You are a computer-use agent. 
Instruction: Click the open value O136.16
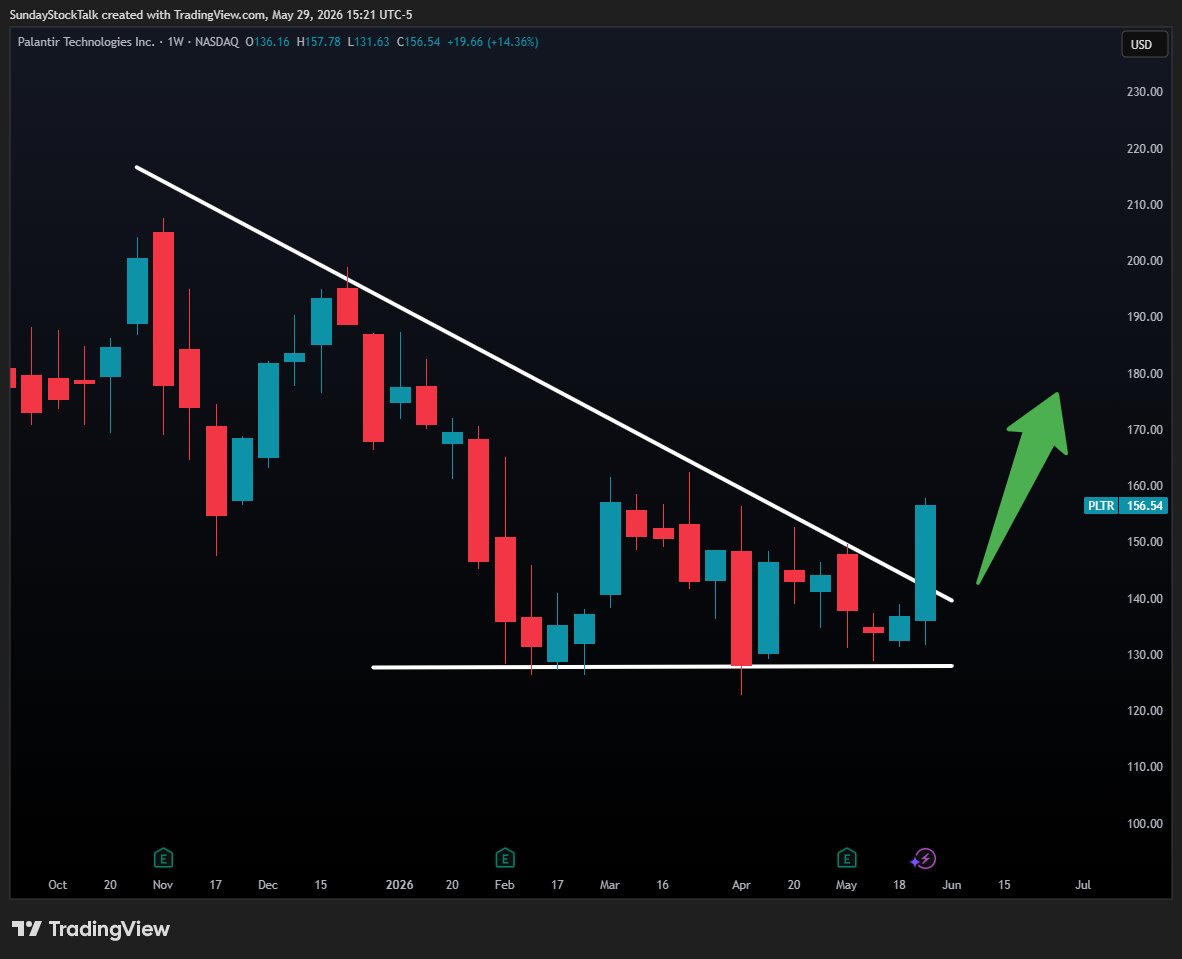point(267,42)
